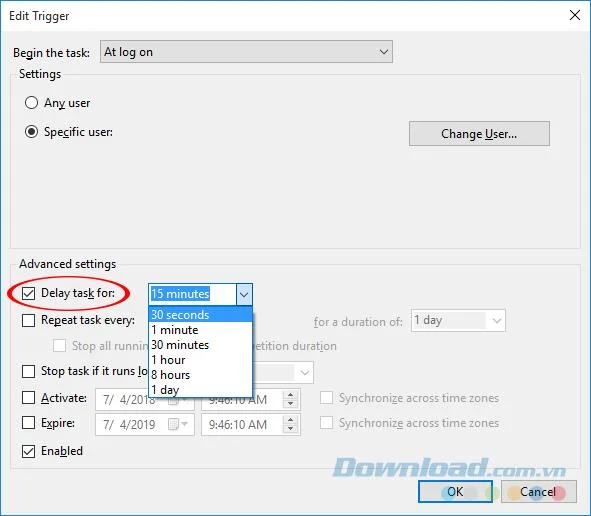Click the 15 minutes delay input field
The image size is (591, 516).
click(x=193, y=294)
